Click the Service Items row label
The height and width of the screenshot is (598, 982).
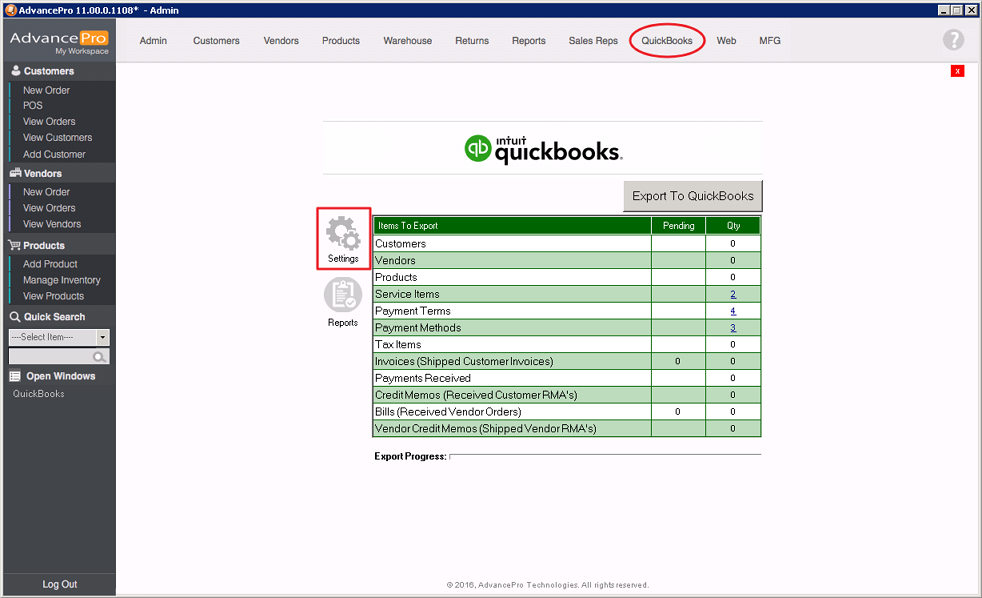(x=407, y=294)
